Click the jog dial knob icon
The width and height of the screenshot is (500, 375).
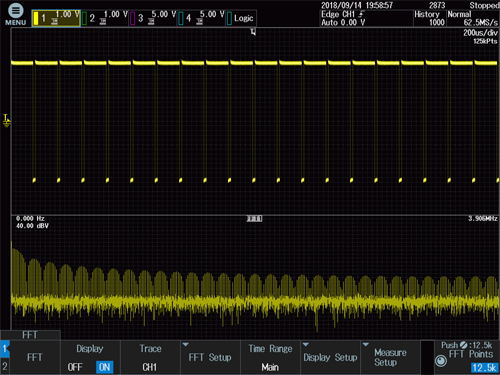click(x=441, y=361)
